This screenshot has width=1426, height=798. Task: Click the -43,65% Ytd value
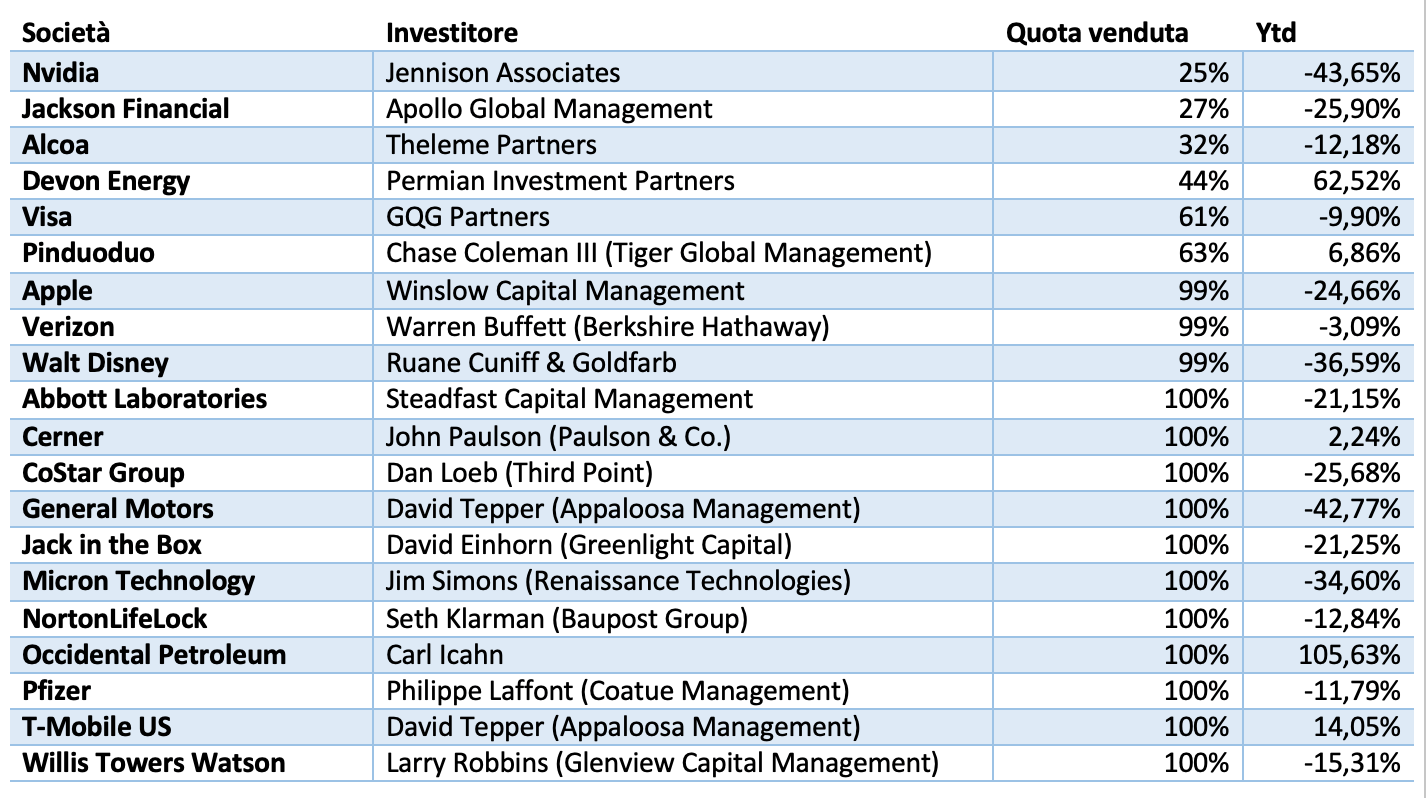pos(1352,73)
